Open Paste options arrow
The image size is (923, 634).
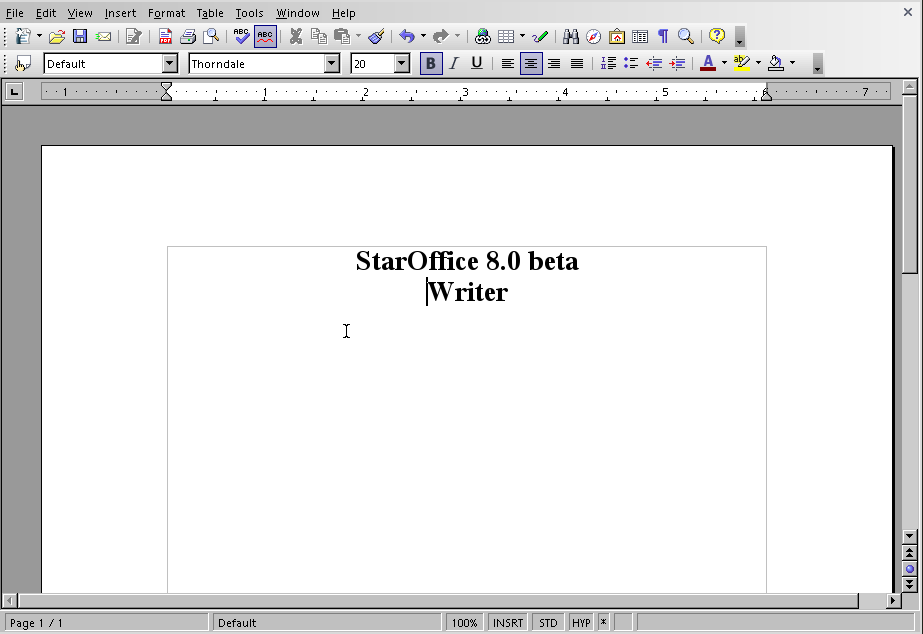[x=358, y=36]
